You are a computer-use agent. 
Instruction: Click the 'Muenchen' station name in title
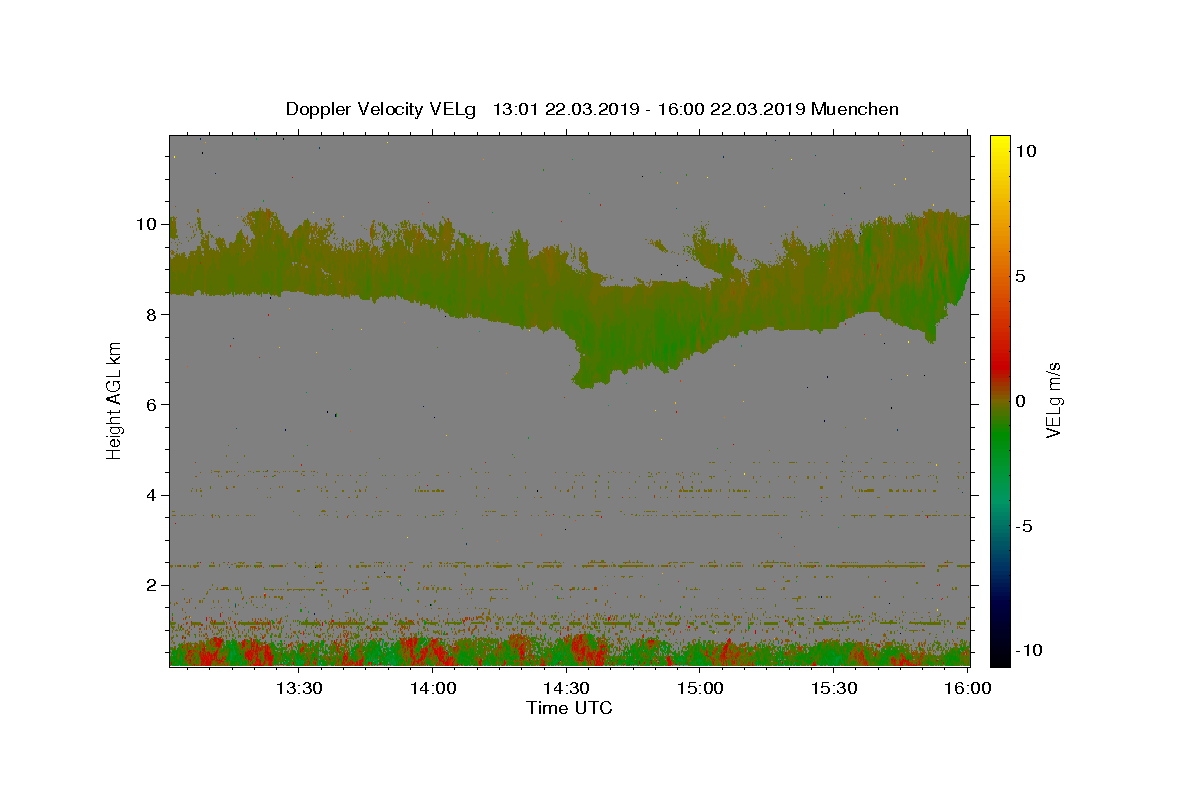pos(855,109)
